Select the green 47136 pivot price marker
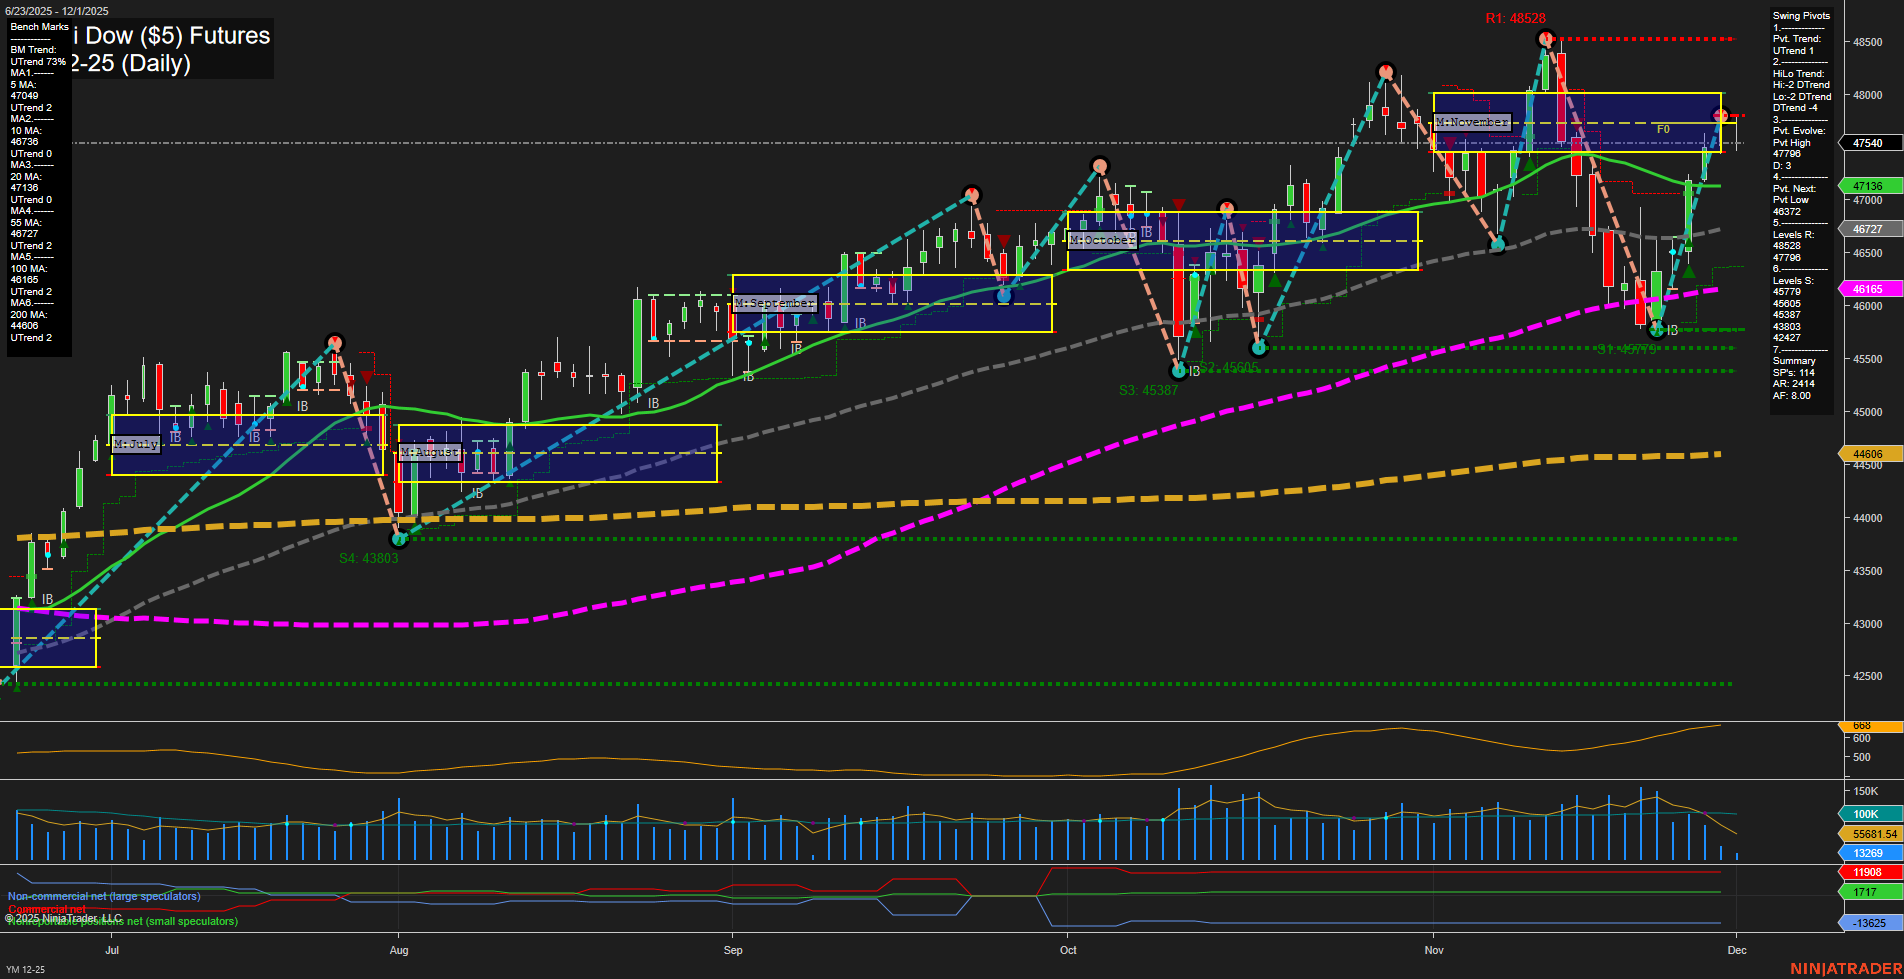1904x979 pixels. point(1869,186)
